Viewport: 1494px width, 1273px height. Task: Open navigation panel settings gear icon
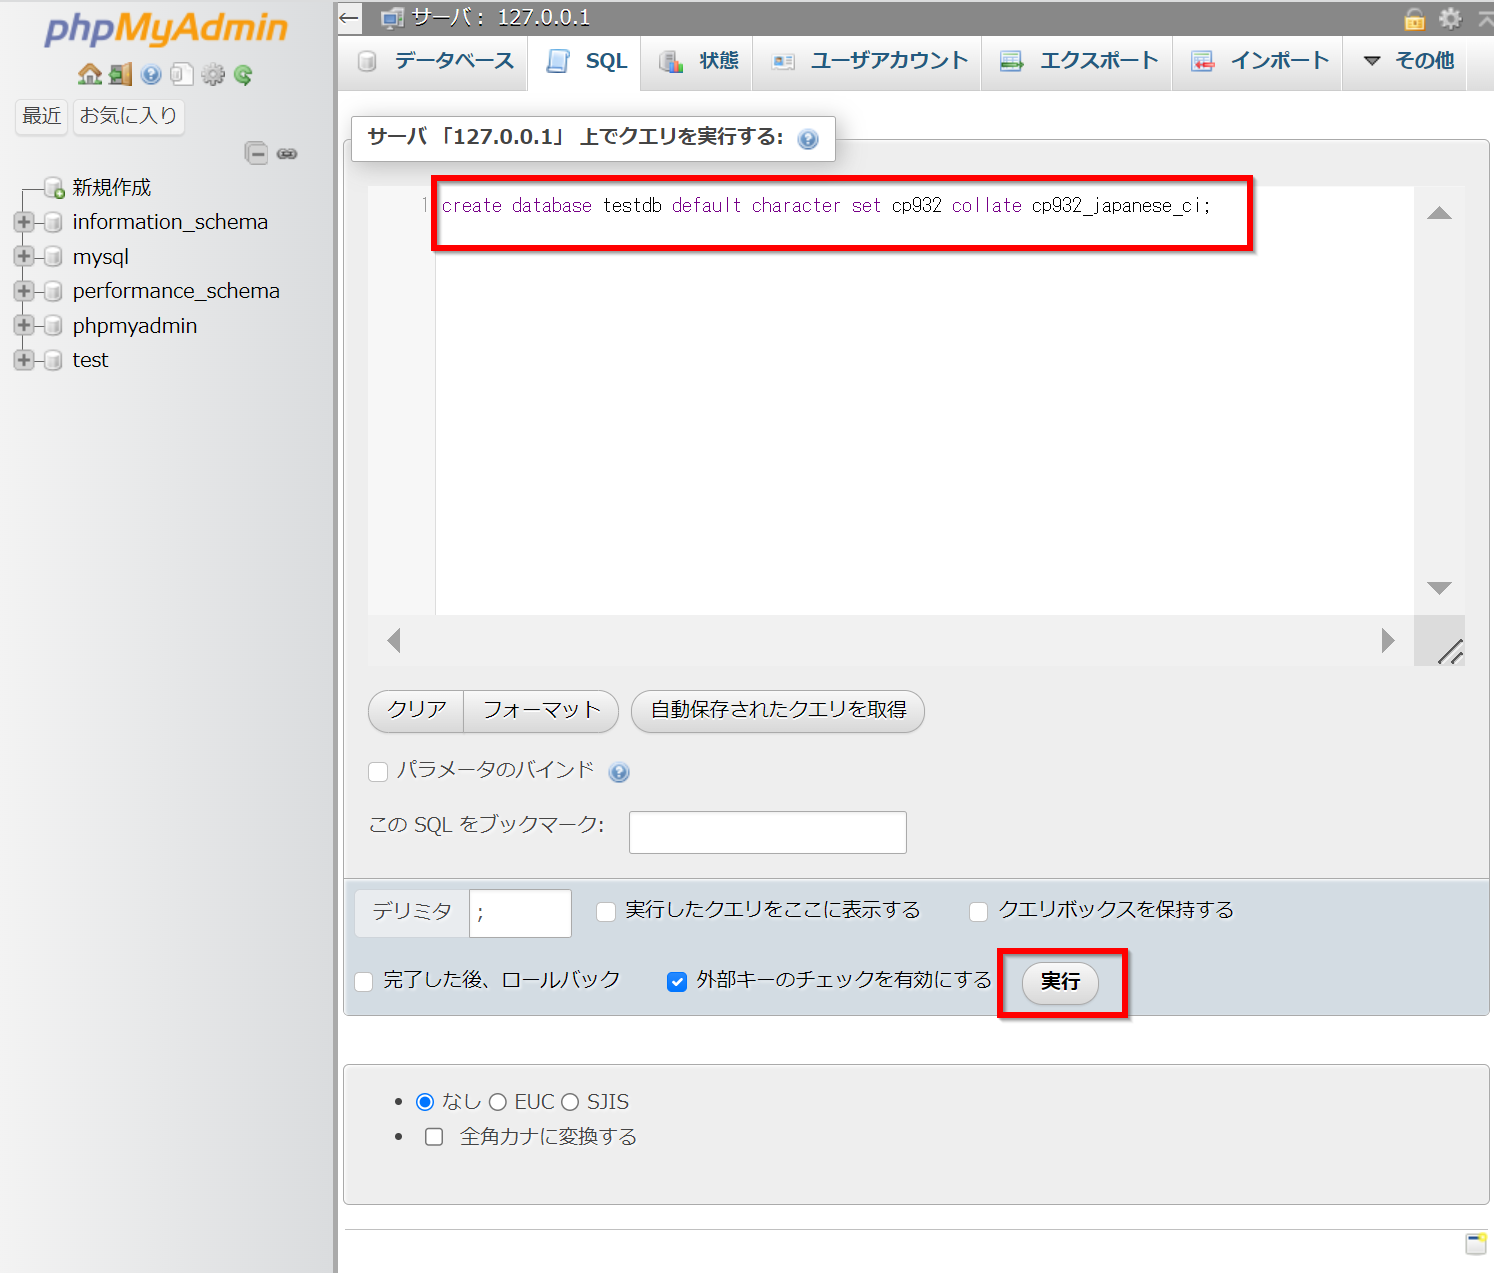click(x=213, y=75)
